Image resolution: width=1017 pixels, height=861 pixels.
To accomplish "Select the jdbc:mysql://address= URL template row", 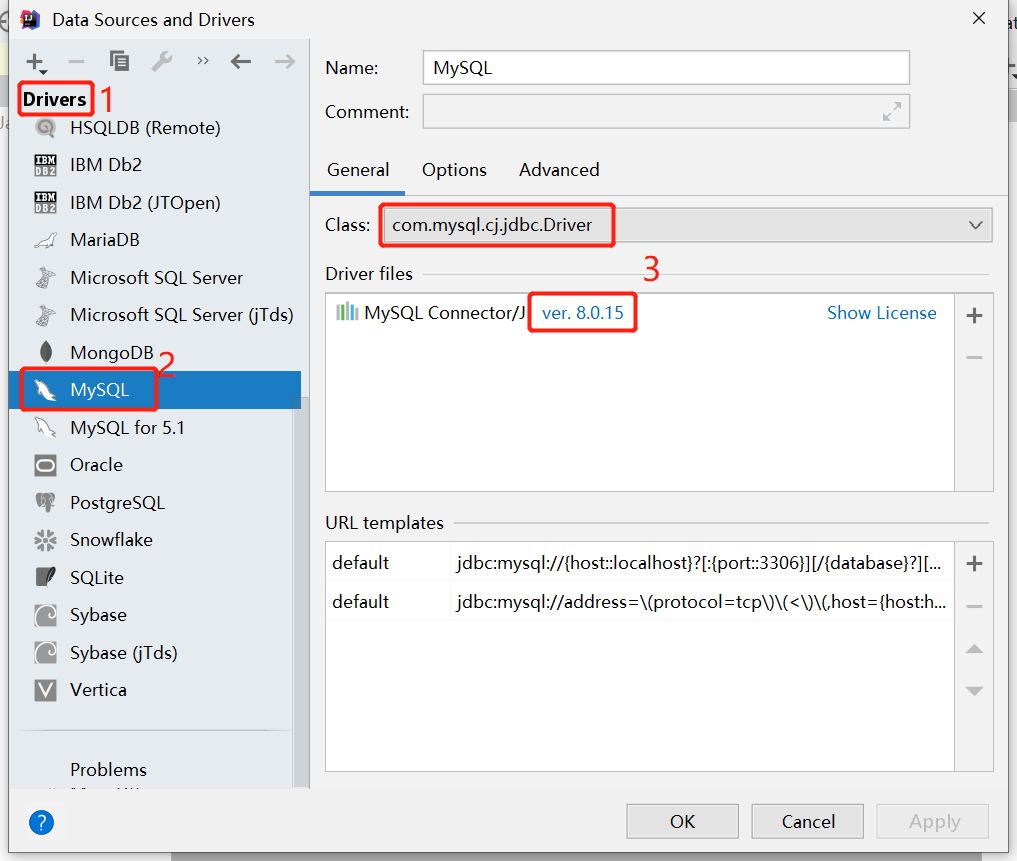I will [x=640, y=601].
